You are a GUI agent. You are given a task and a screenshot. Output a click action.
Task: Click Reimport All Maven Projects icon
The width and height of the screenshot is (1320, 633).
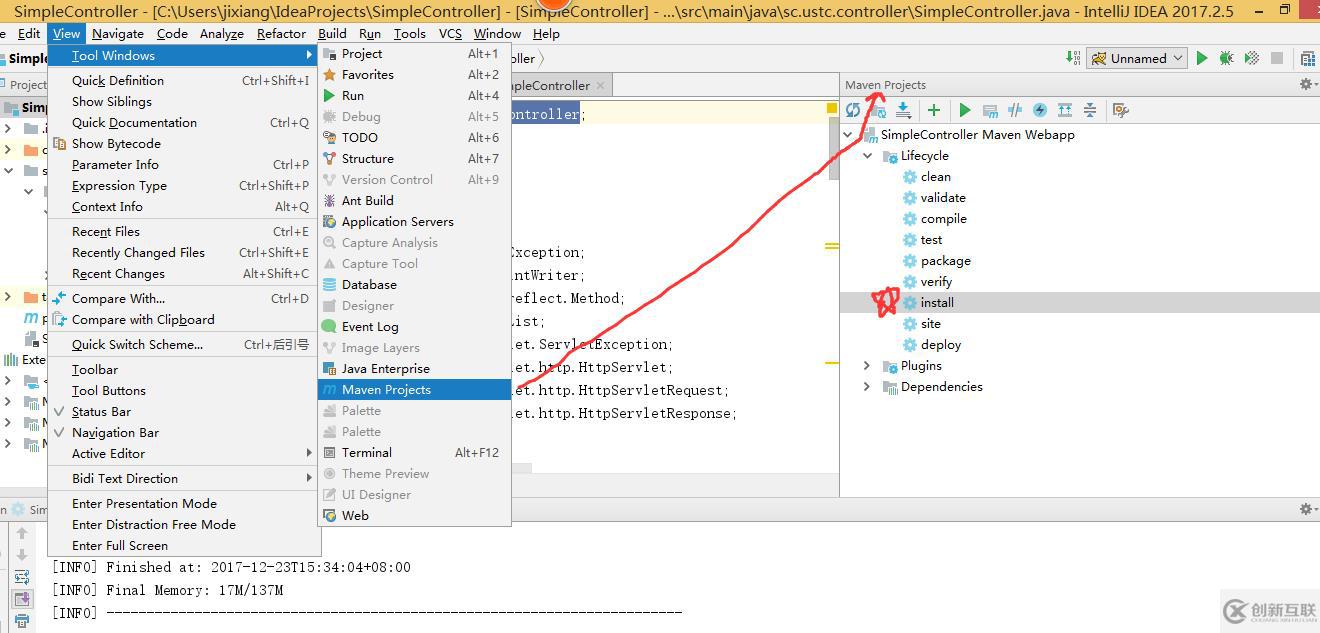pos(853,110)
